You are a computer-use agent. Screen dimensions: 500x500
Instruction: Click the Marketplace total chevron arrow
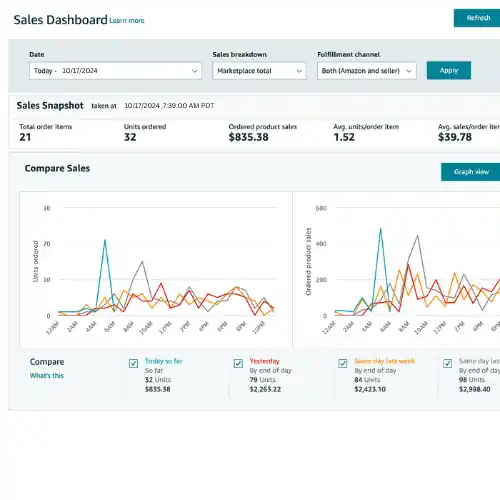(299, 71)
